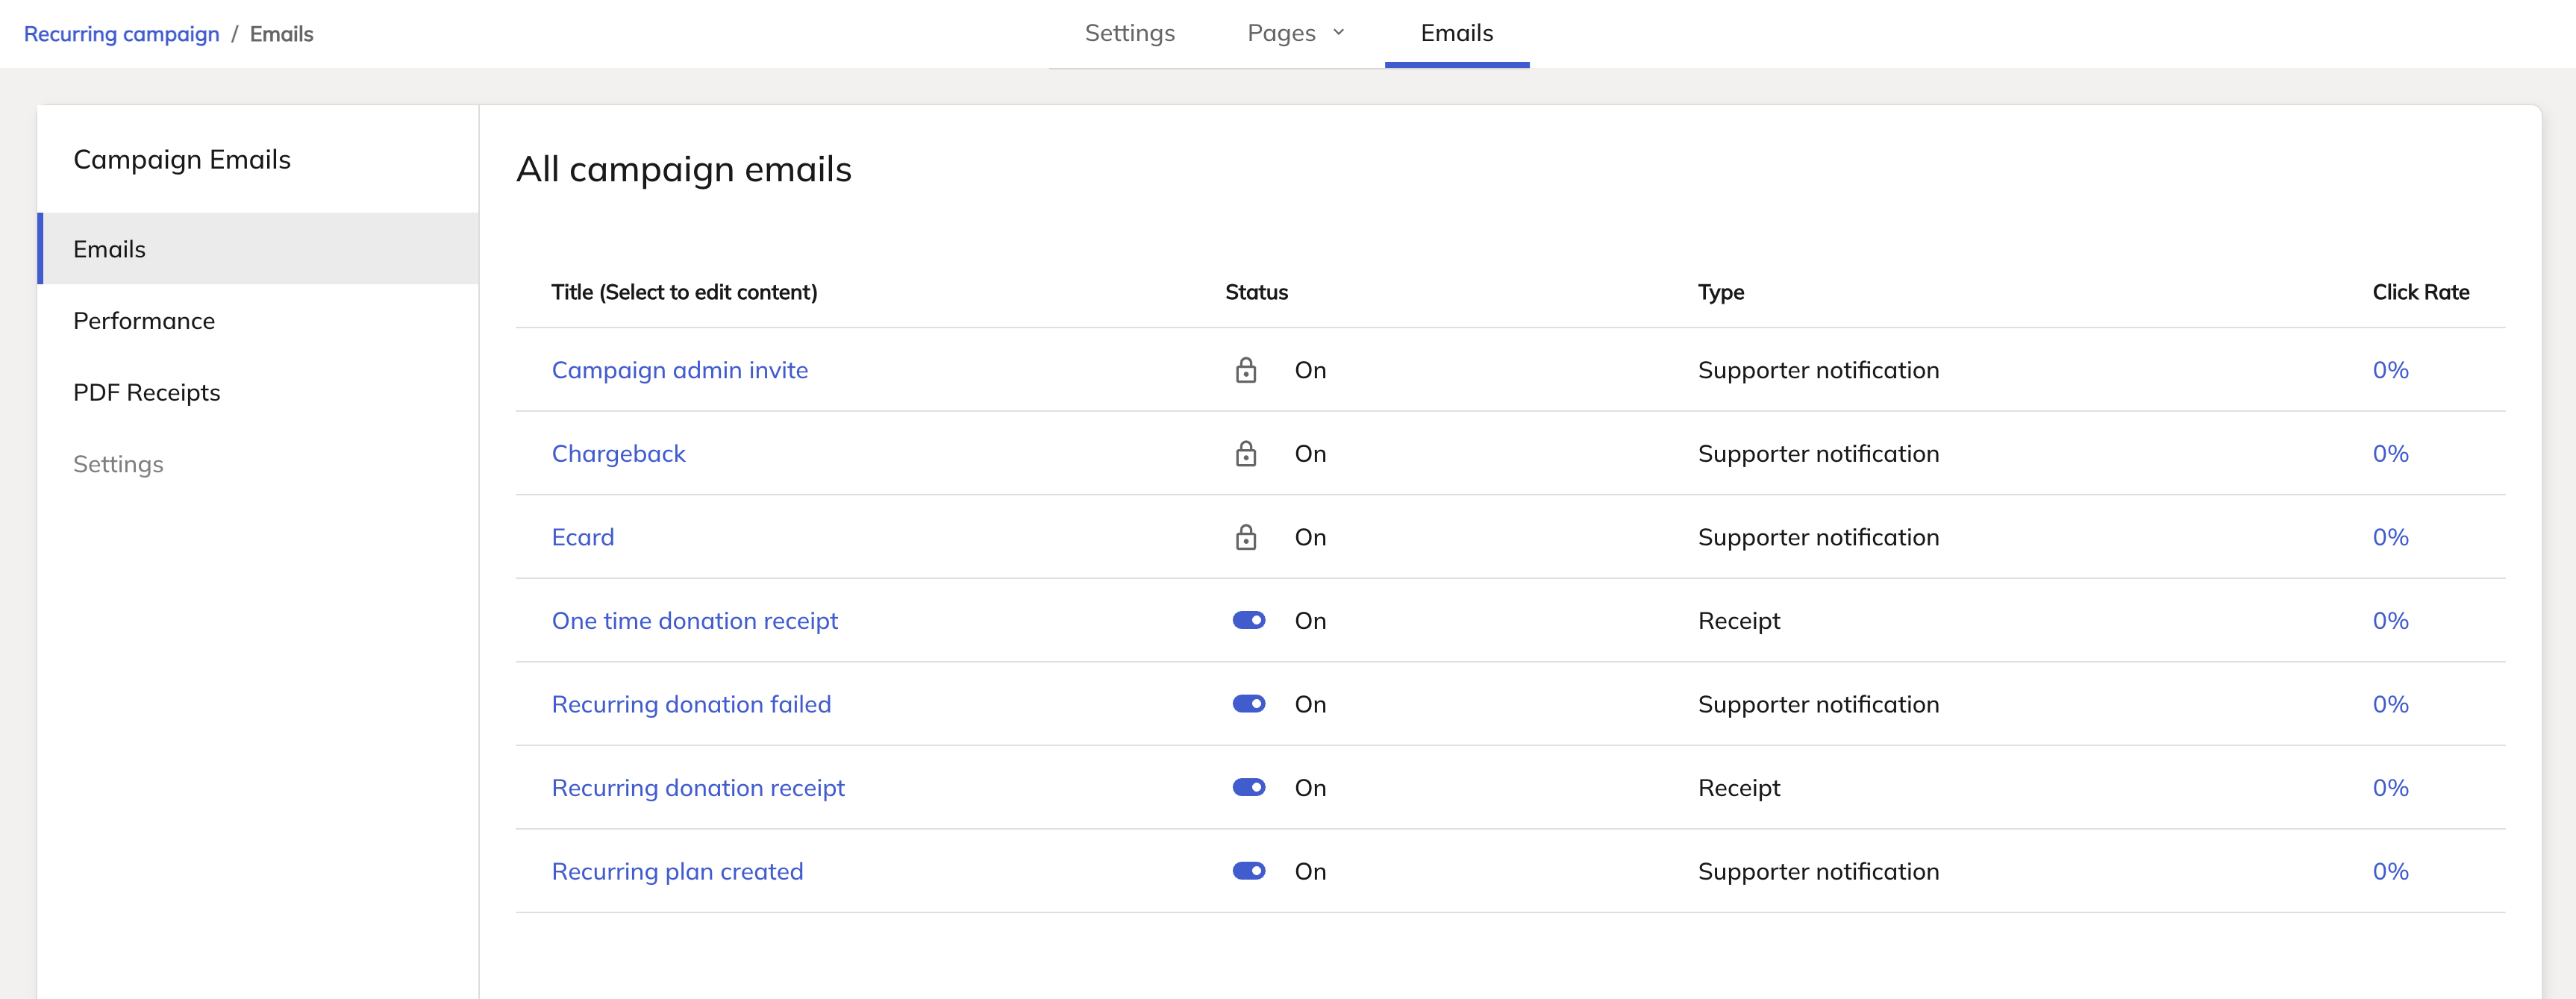Go to PDF Receipts sidebar item

point(146,393)
